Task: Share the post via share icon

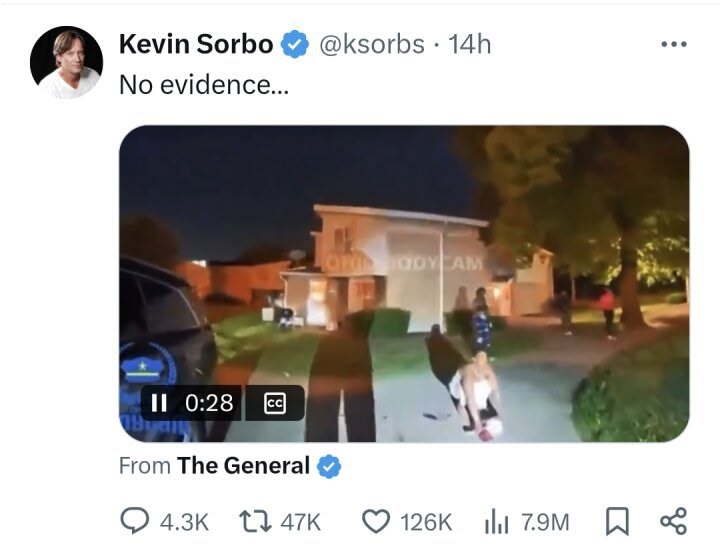Action: (674, 521)
